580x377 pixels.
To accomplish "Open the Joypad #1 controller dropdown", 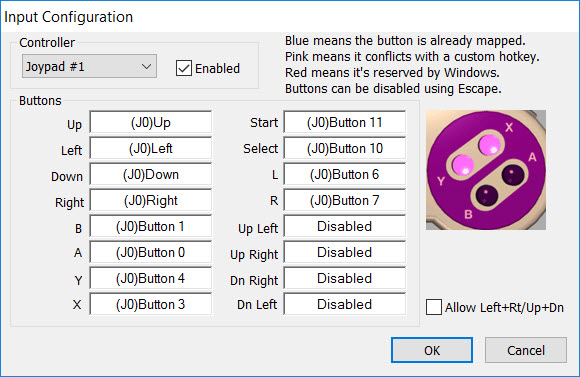I will [89, 67].
